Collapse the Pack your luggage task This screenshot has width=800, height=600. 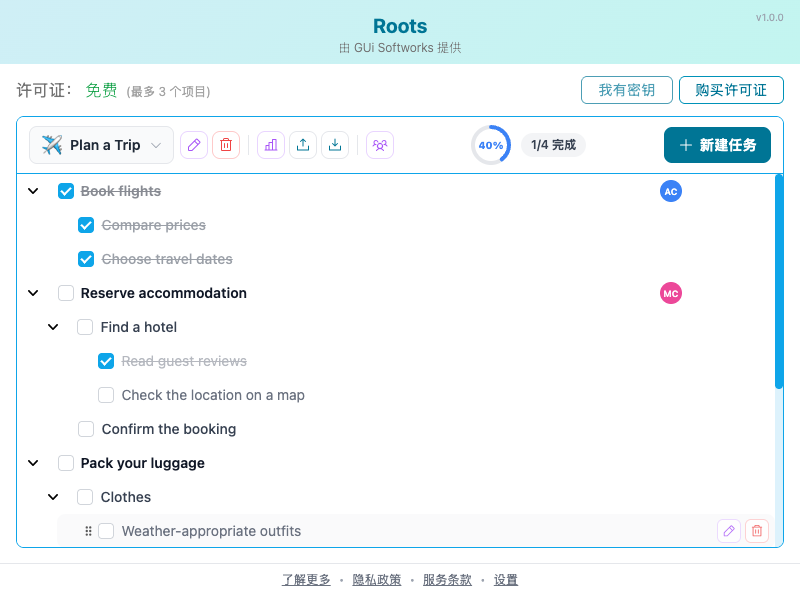(x=33, y=463)
